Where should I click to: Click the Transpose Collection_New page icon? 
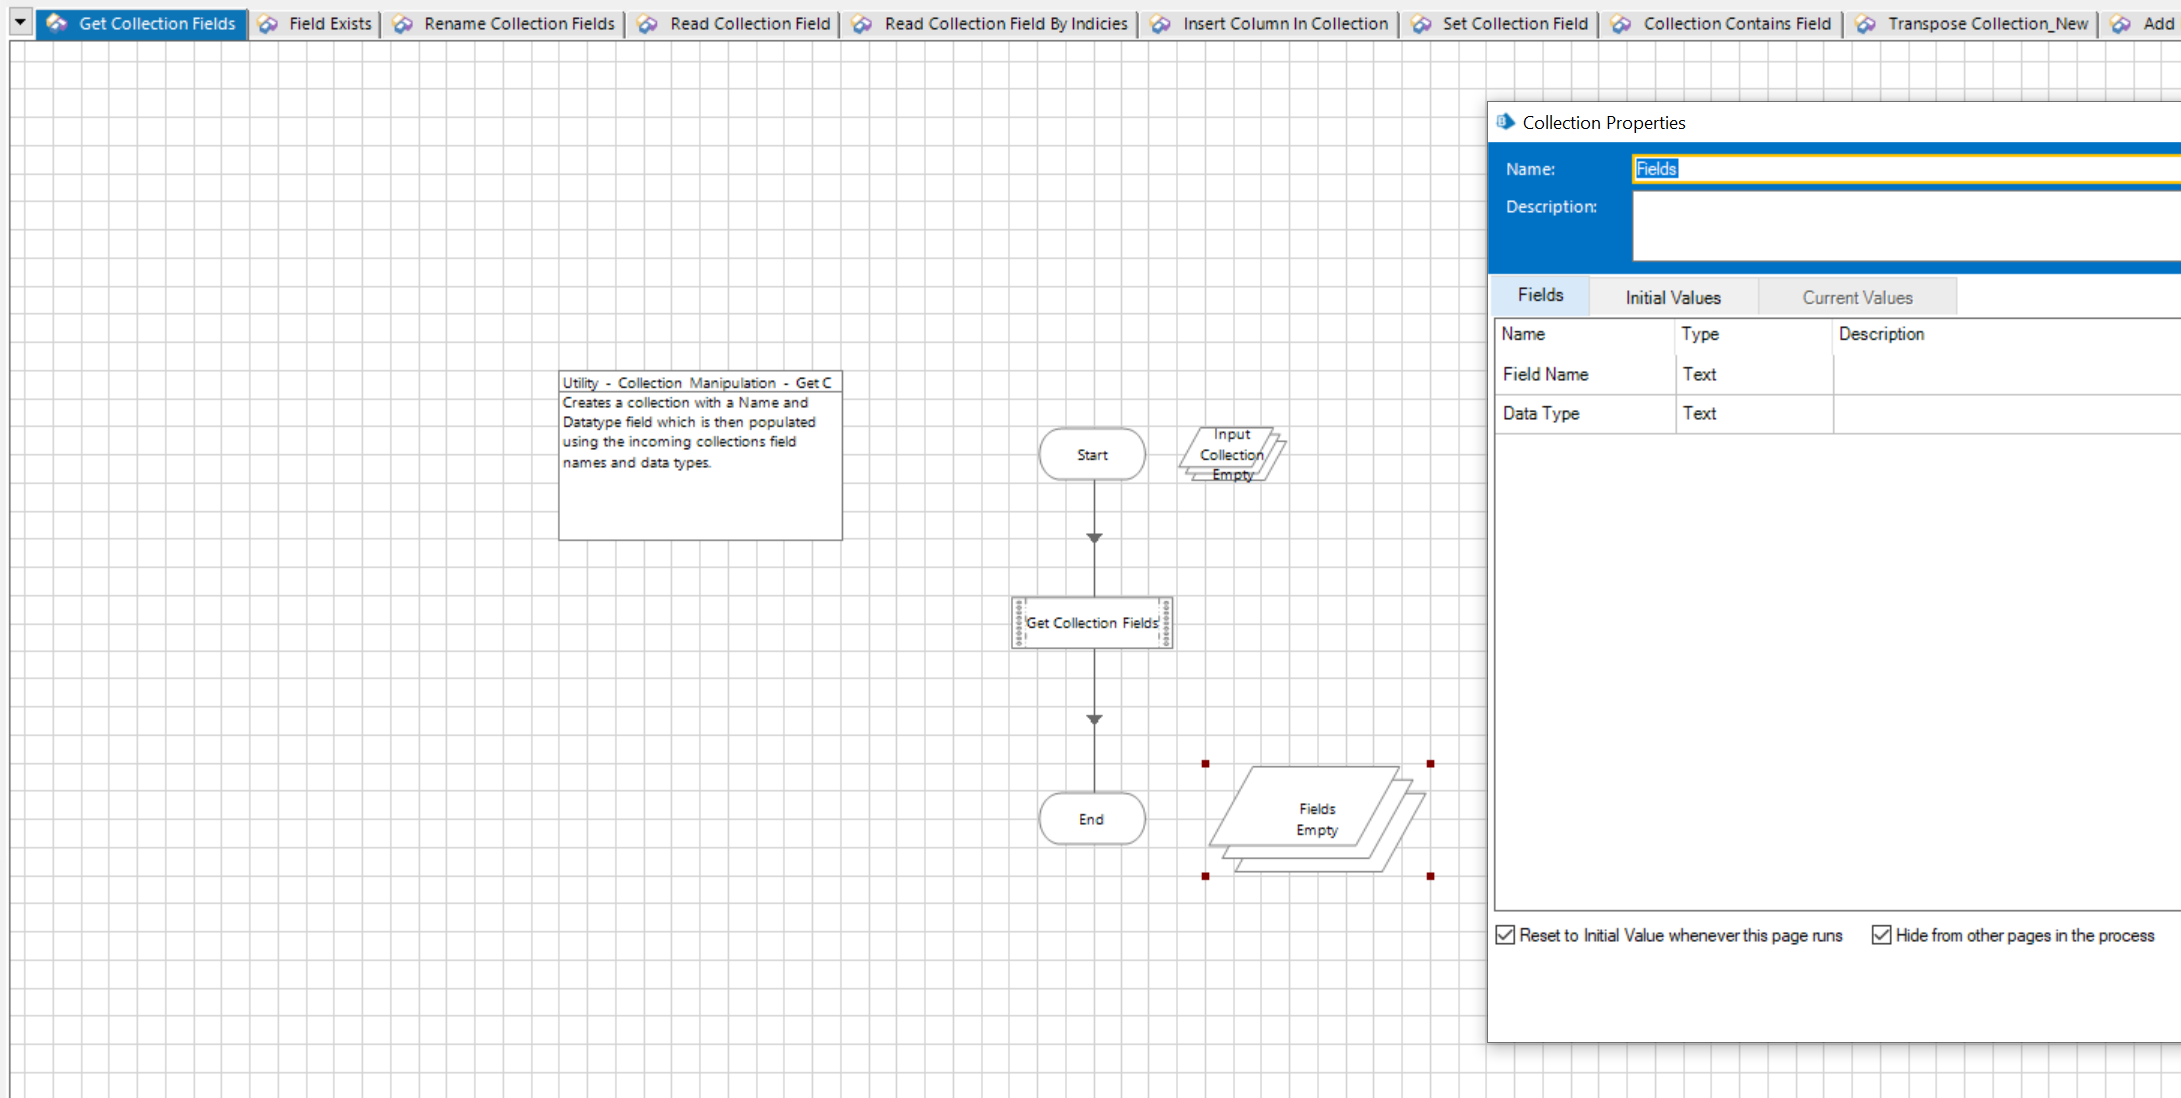1865,22
